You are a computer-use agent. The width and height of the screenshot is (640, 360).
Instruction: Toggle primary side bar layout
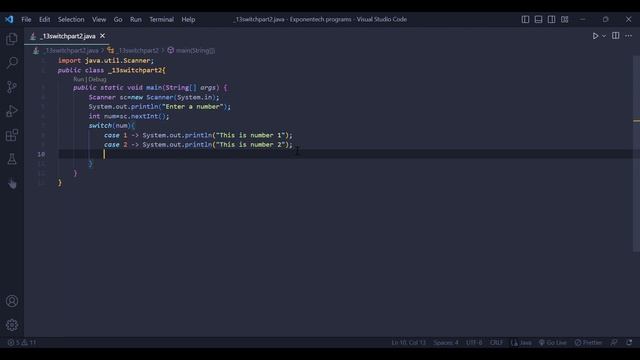[x=525, y=19]
